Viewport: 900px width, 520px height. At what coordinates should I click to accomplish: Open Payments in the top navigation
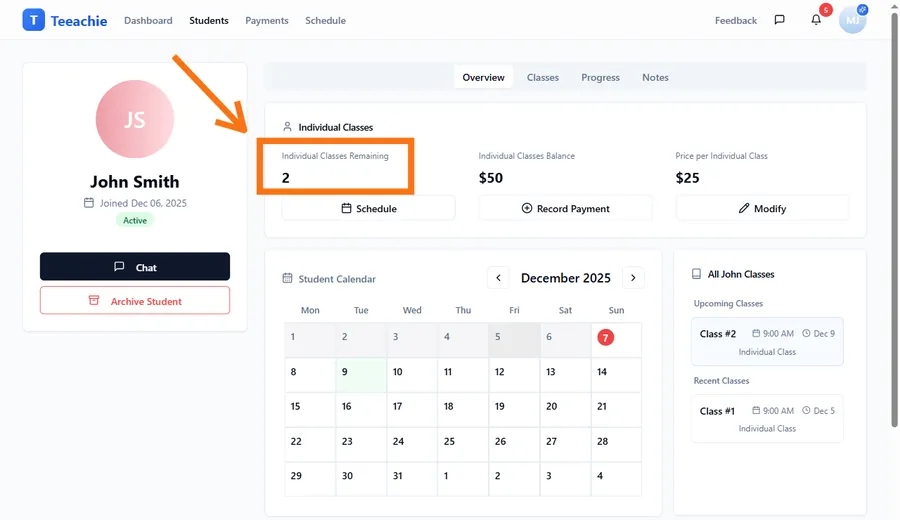point(267,20)
